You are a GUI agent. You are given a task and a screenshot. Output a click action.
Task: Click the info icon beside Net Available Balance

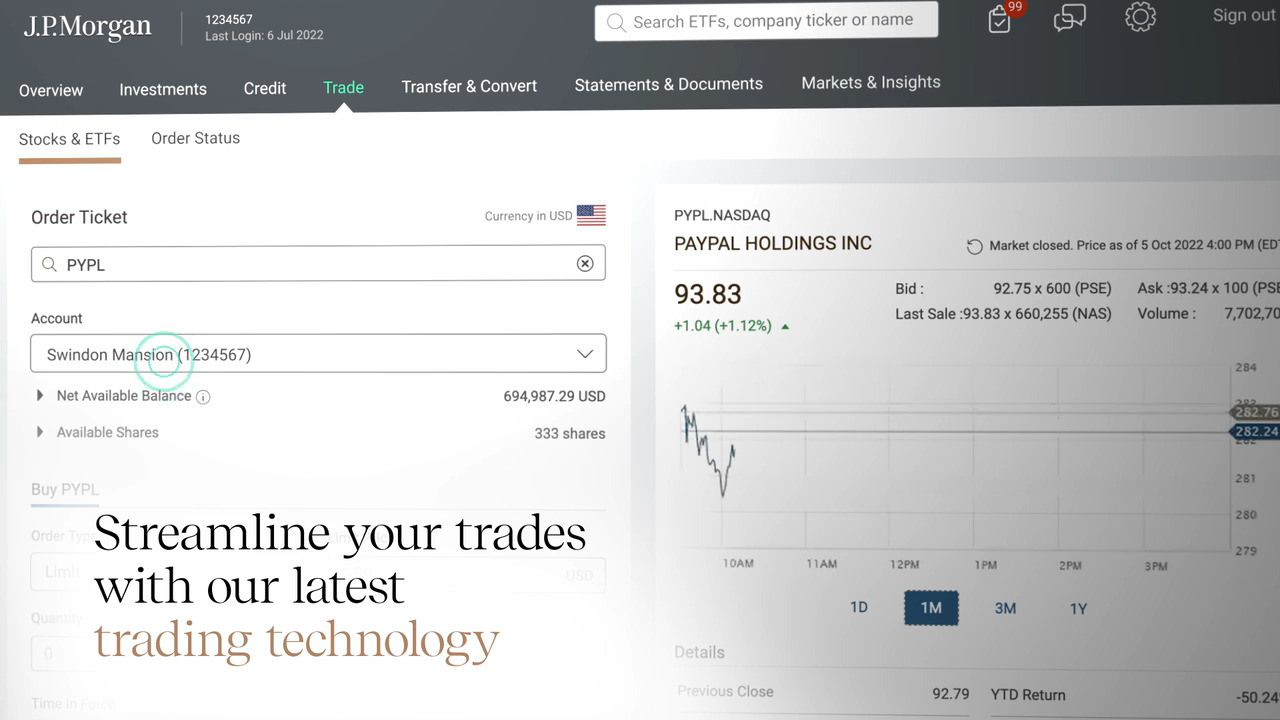pyautogui.click(x=203, y=396)
